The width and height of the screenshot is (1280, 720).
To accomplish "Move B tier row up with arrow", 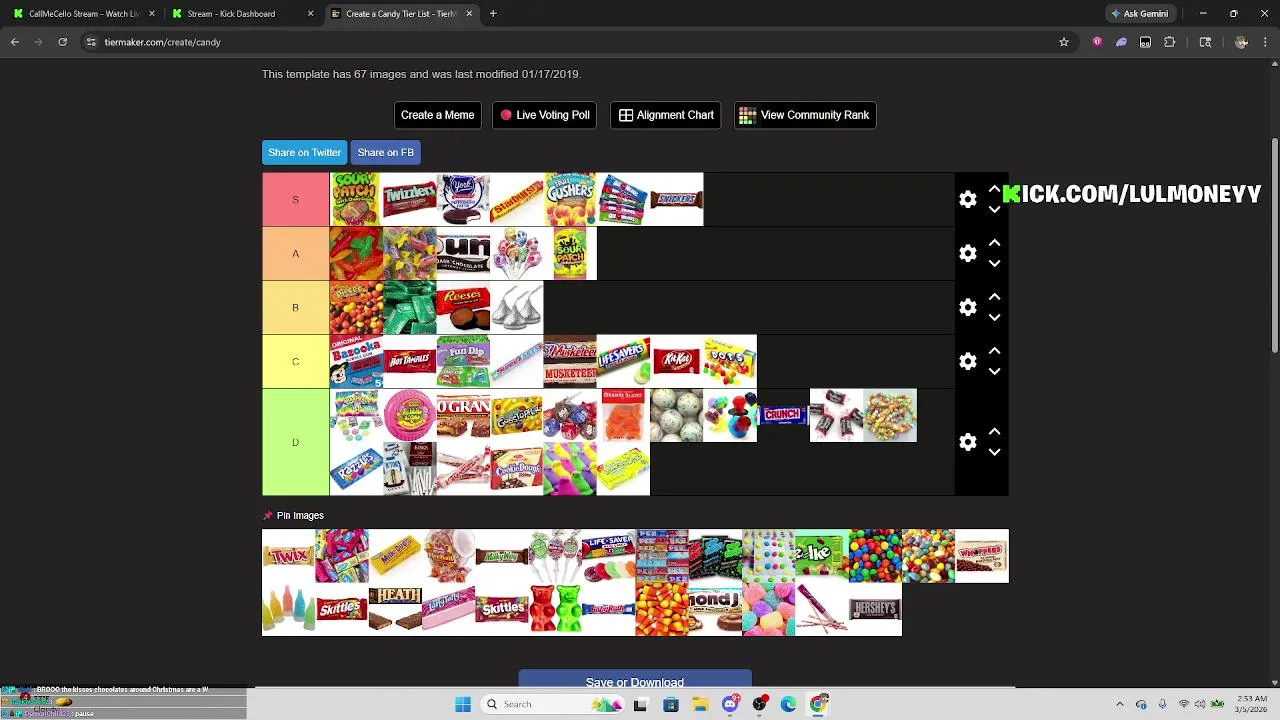I will coord(994,297).
